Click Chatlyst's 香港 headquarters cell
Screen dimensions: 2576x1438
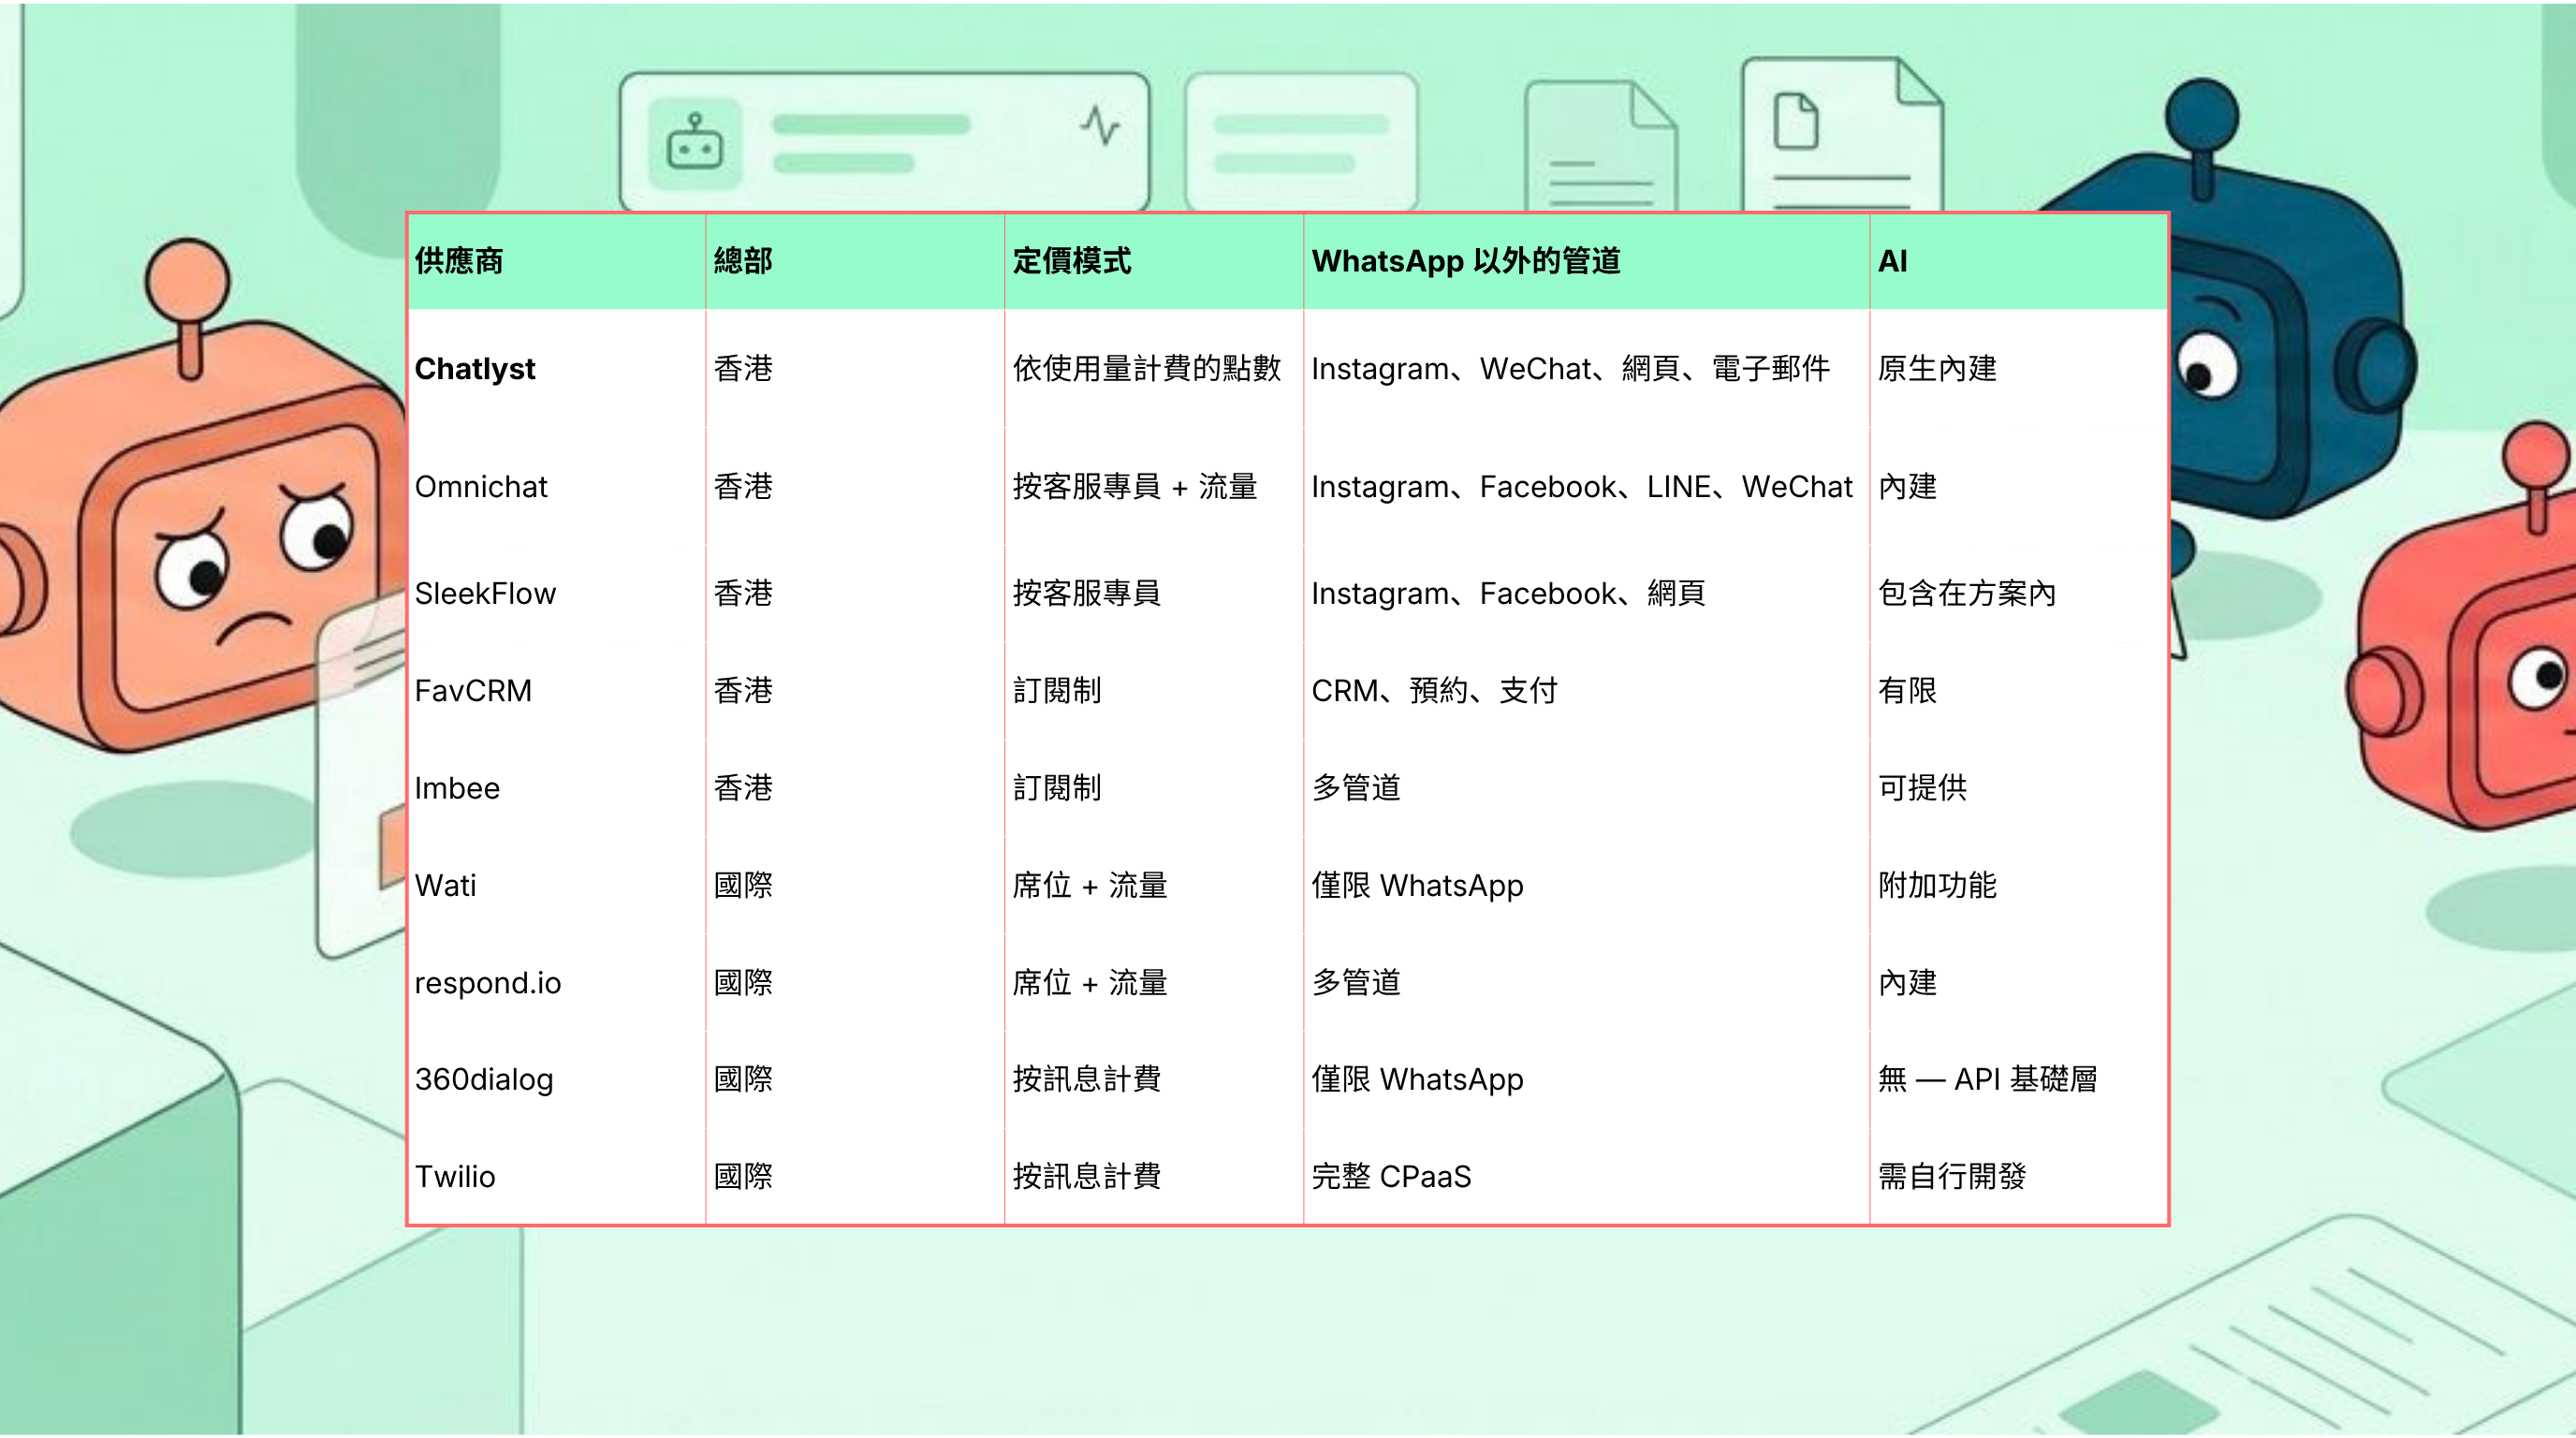coord(855,369)
